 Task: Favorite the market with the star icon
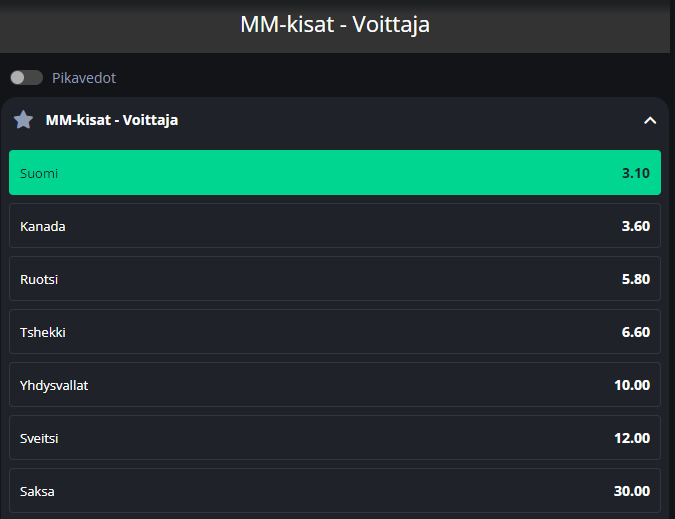[x=24, y=120]
